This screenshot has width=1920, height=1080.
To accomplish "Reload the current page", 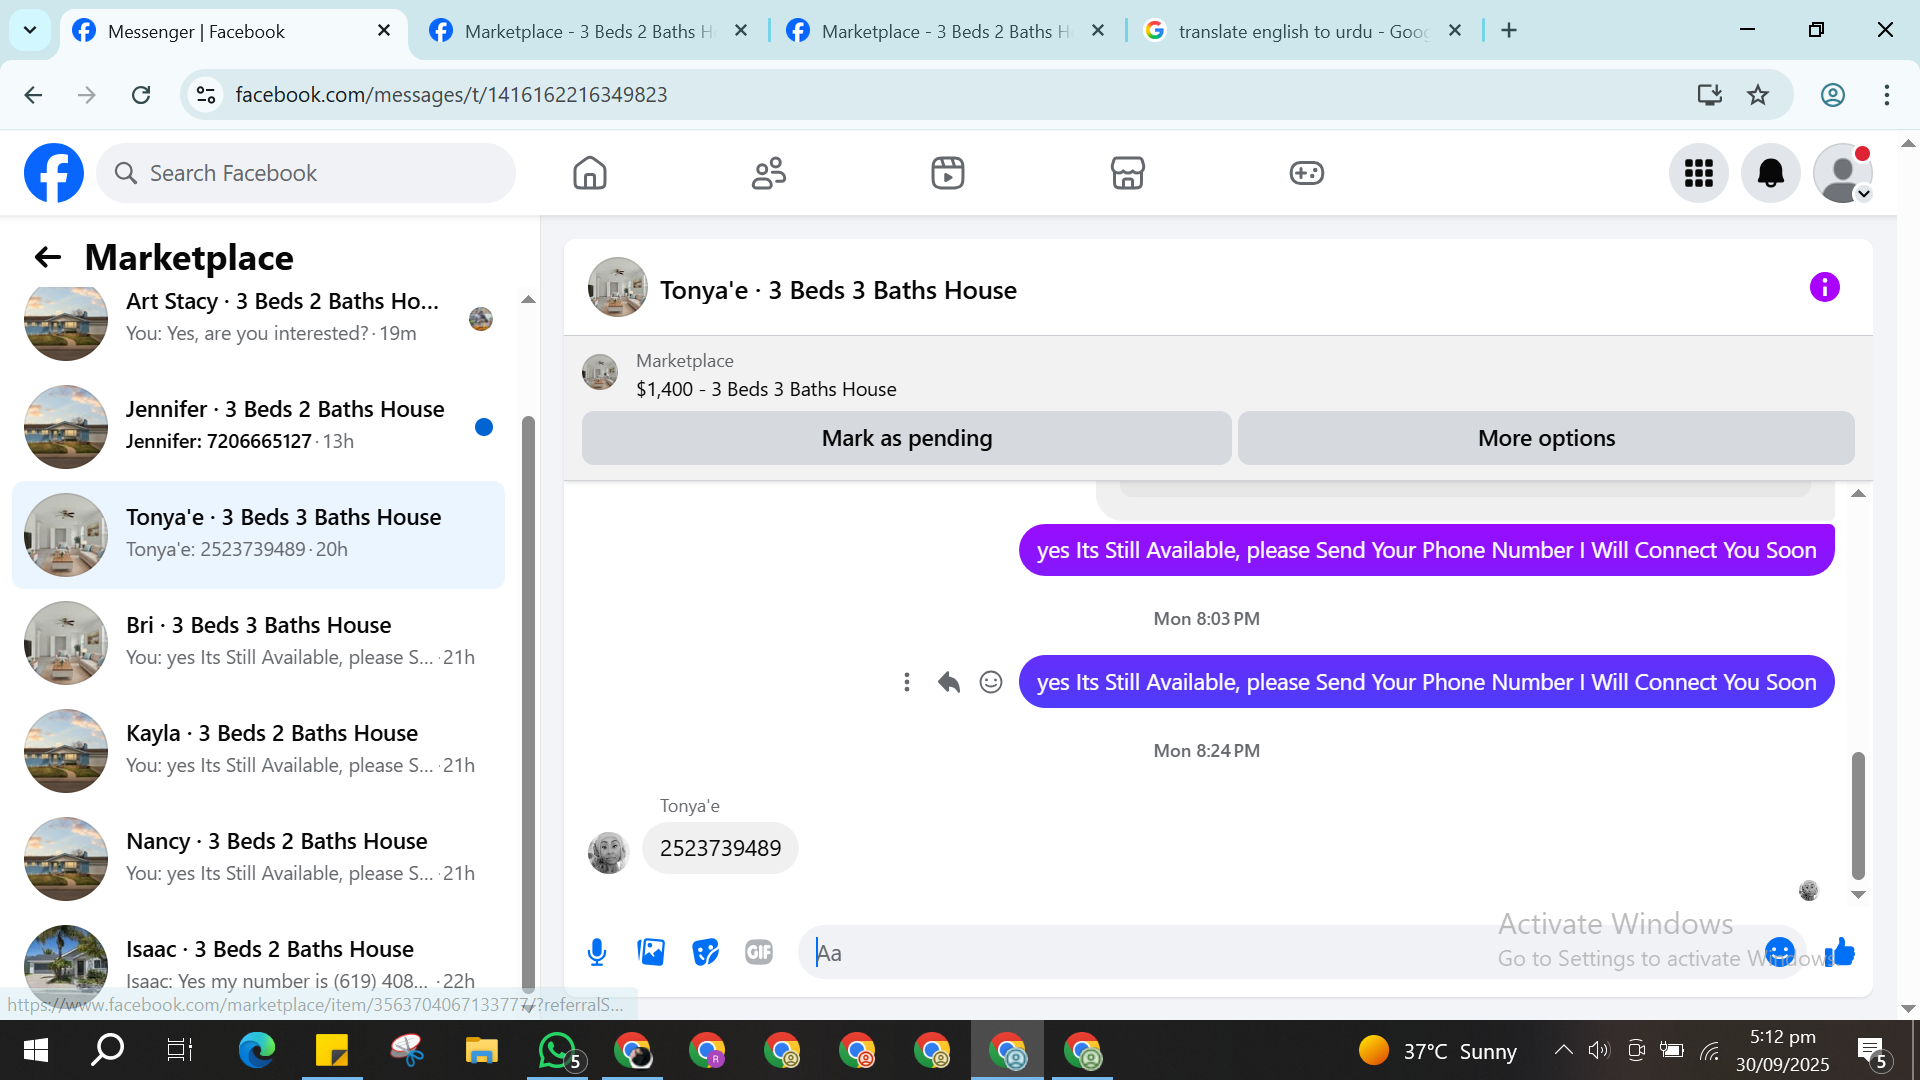I will coord(141,95).
